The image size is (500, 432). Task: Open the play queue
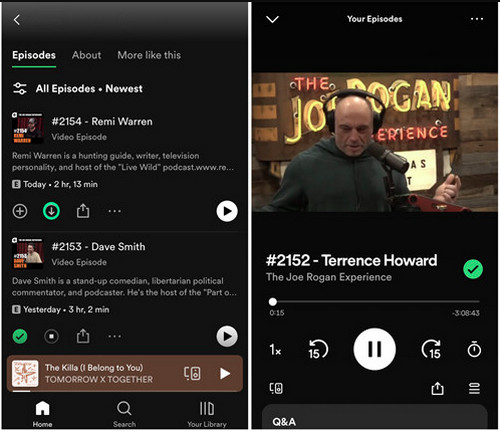(474, 388)
